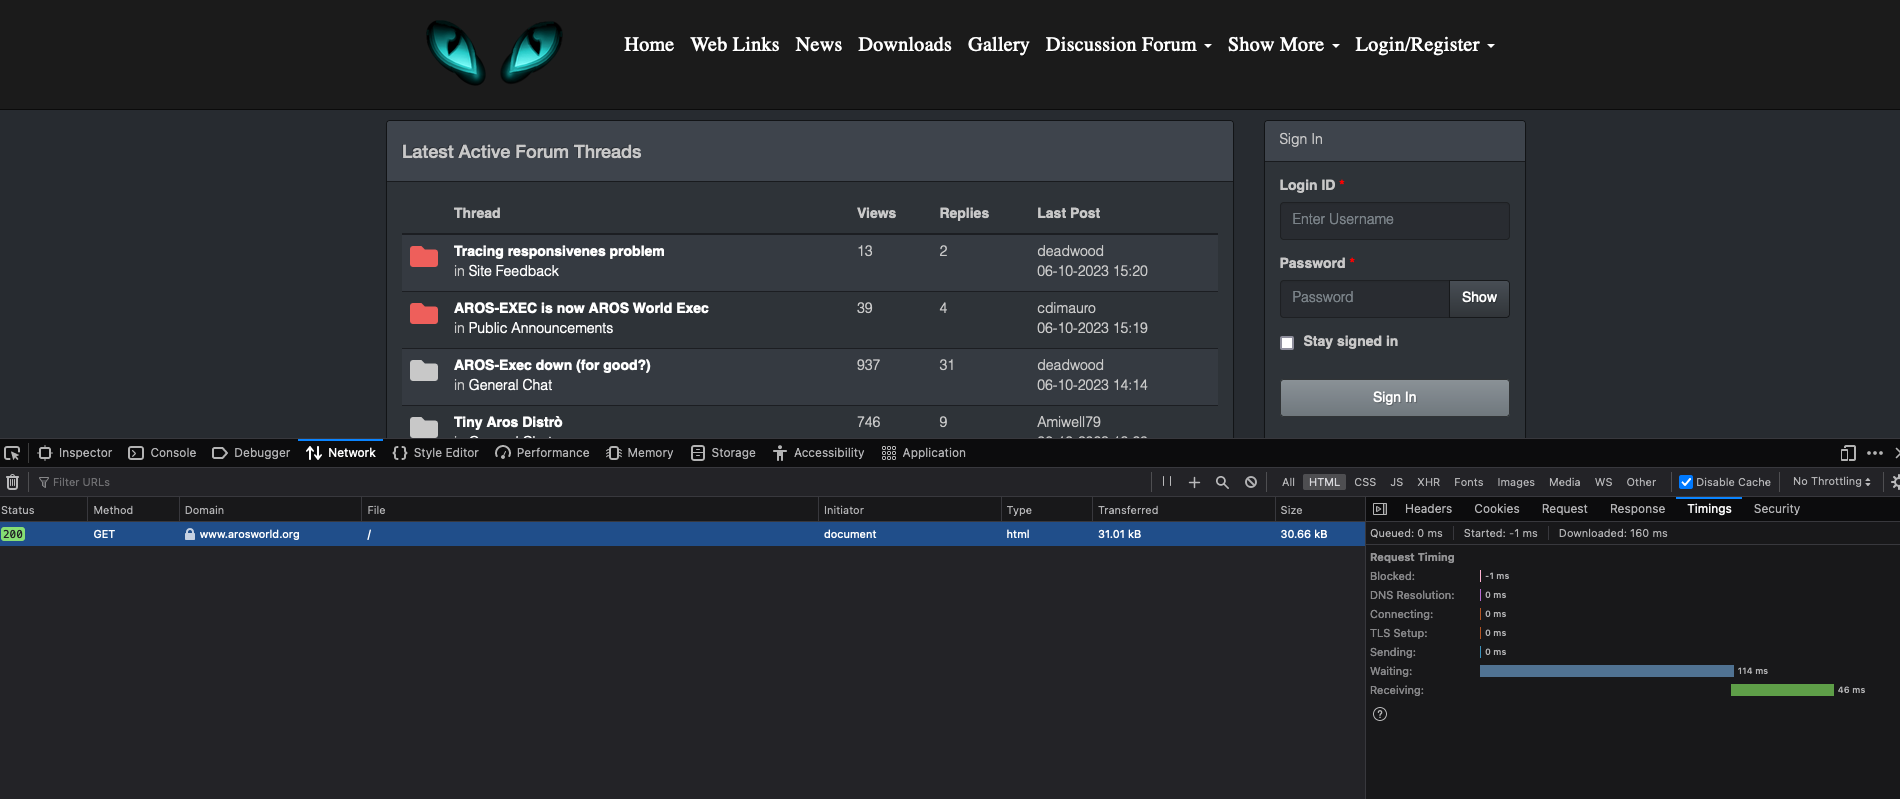This screenshot has height=799, width=1900.
Task: Click the Sign In button
Action: pyautogui.click(x=1394, y=397)
